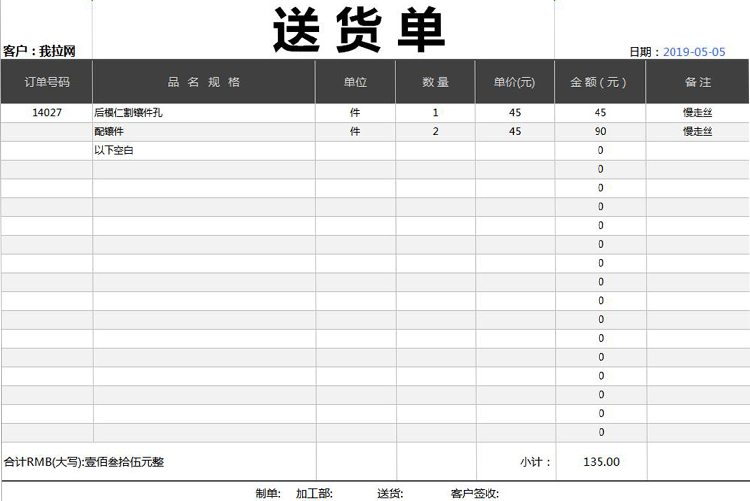Viewport: 750px width, 501px height.
Task: Click the 加工部 footer label
Action: tap(314, 493)
